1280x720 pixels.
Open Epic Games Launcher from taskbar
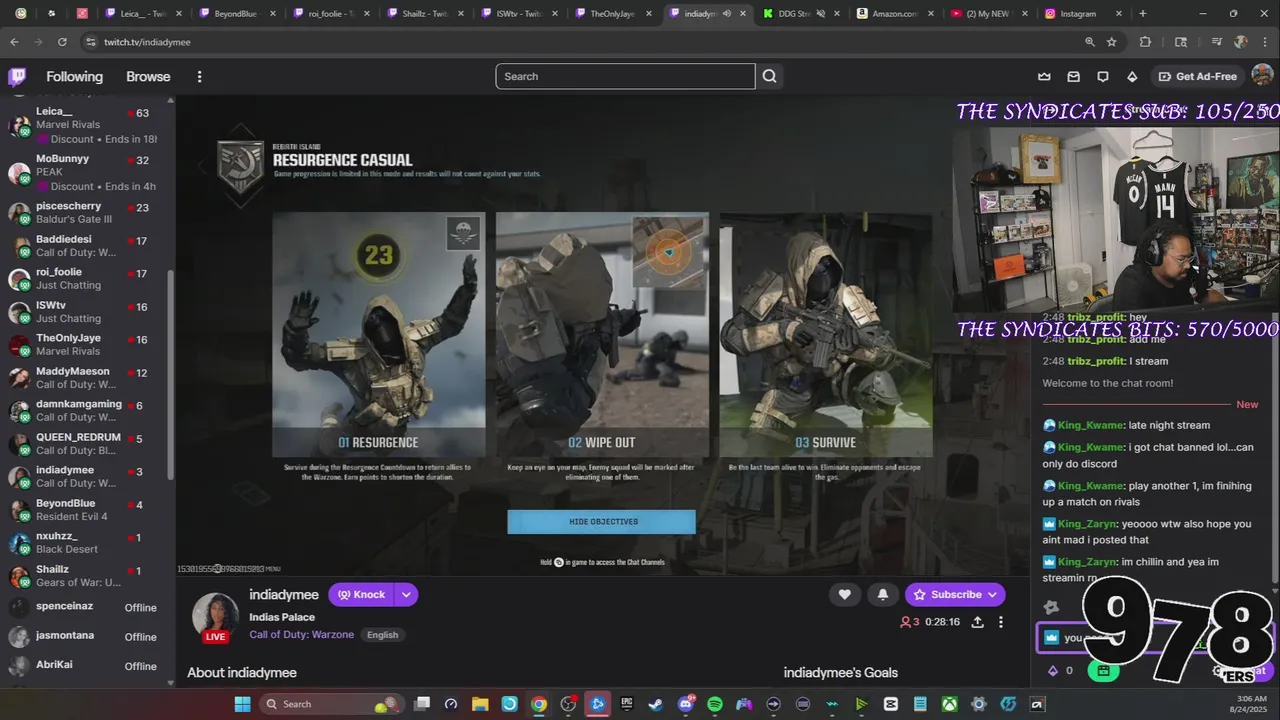coord(627,704)
